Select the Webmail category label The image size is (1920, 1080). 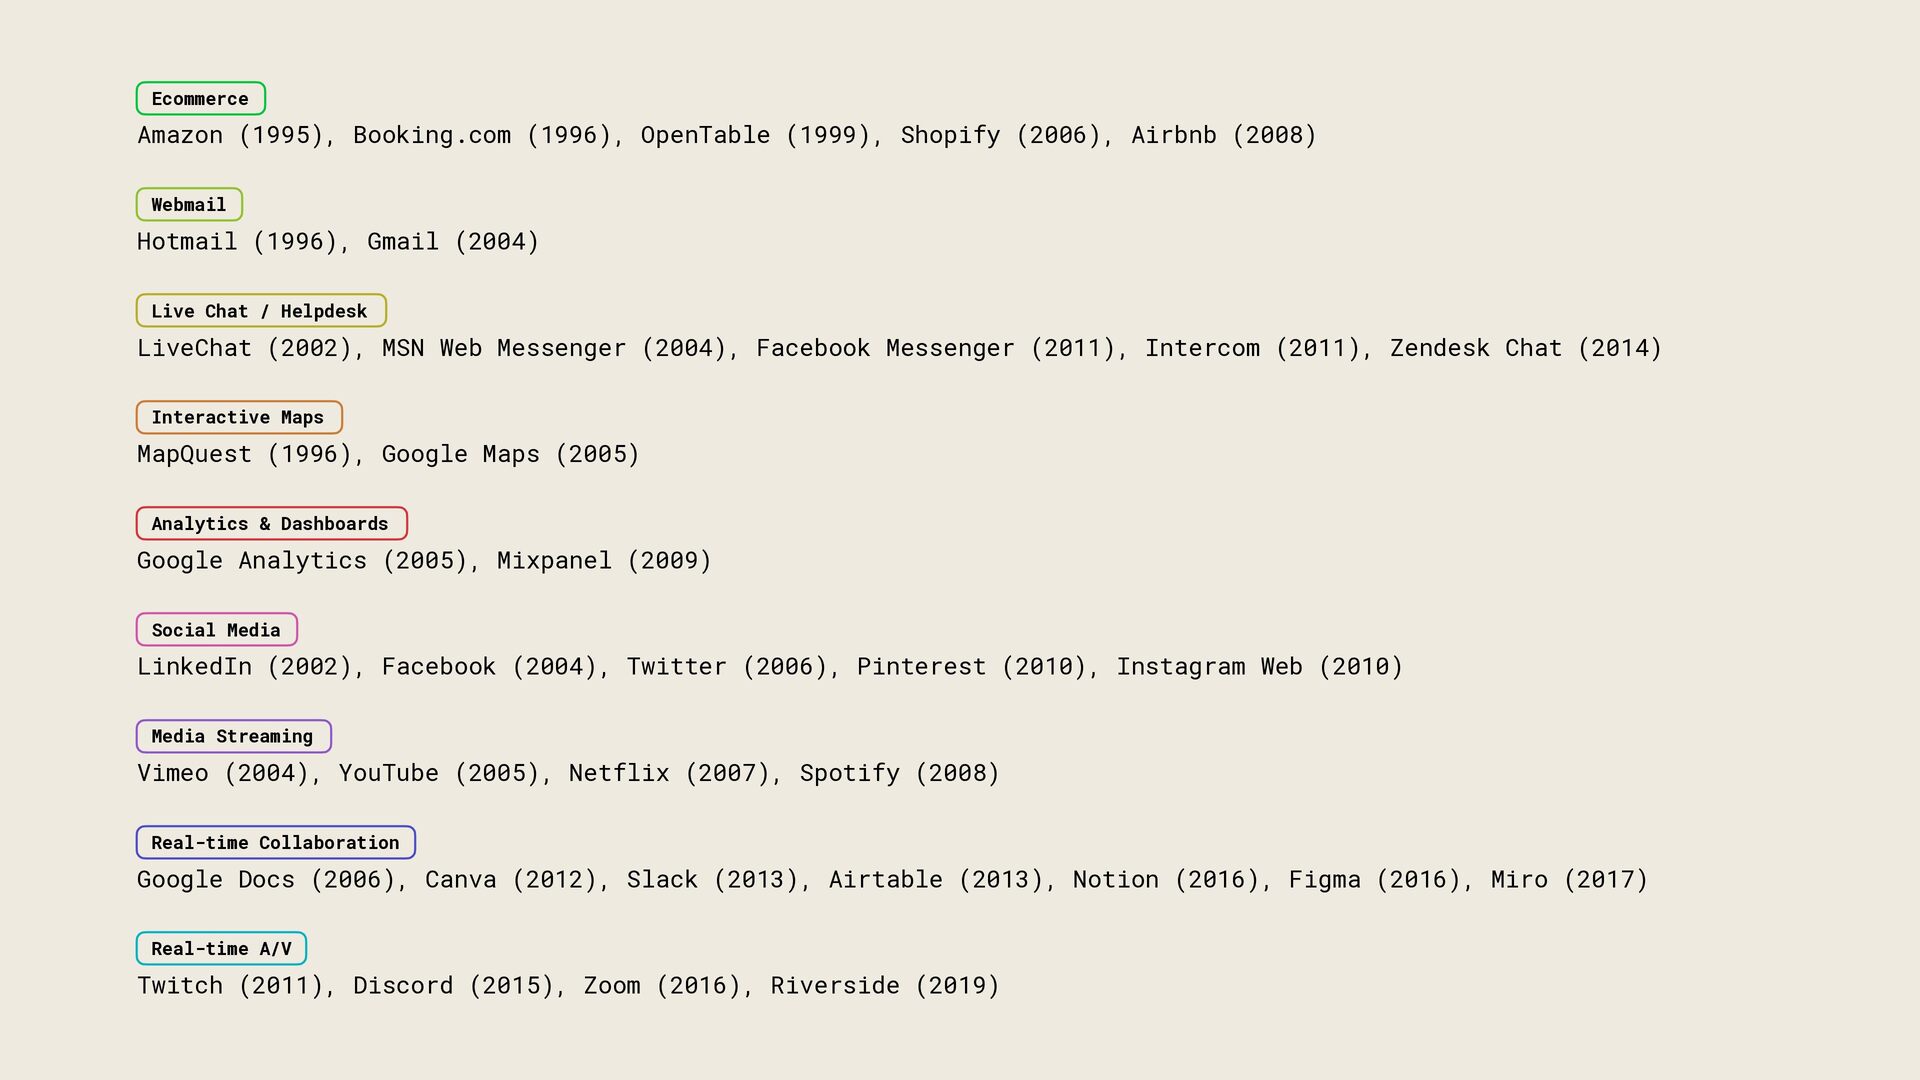(189, 205)
